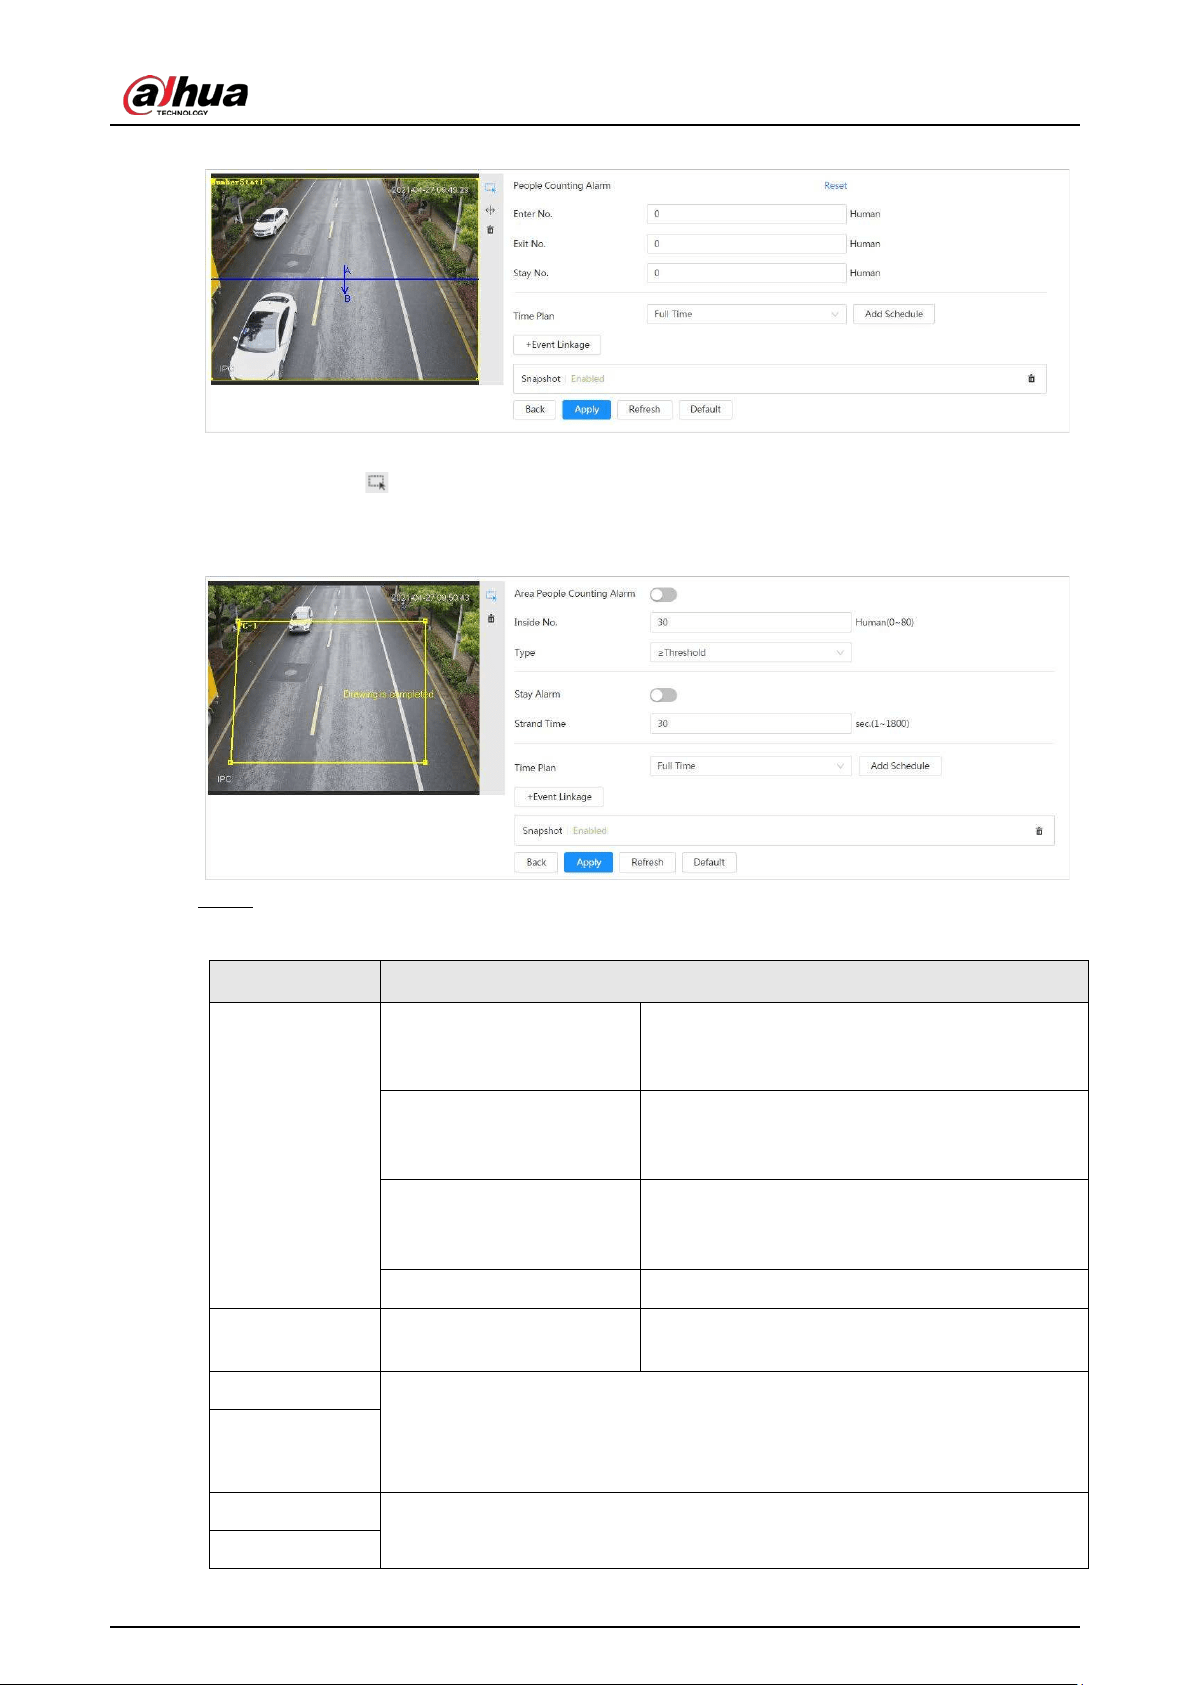This screenshot has height=1685, width=1192.
Task: Click the Inside No. input field
Action: [x=750, y=622]
